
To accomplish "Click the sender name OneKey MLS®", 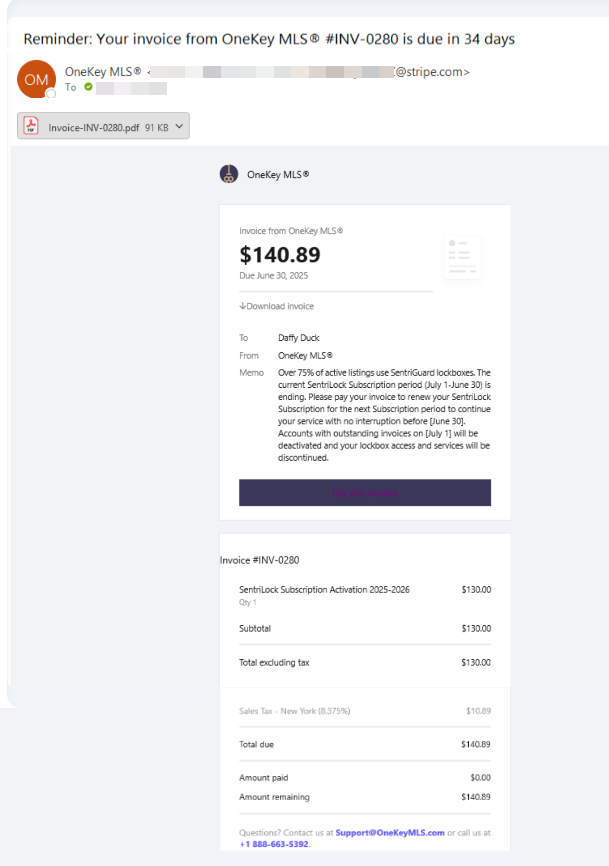I will [x=103, y=72].
